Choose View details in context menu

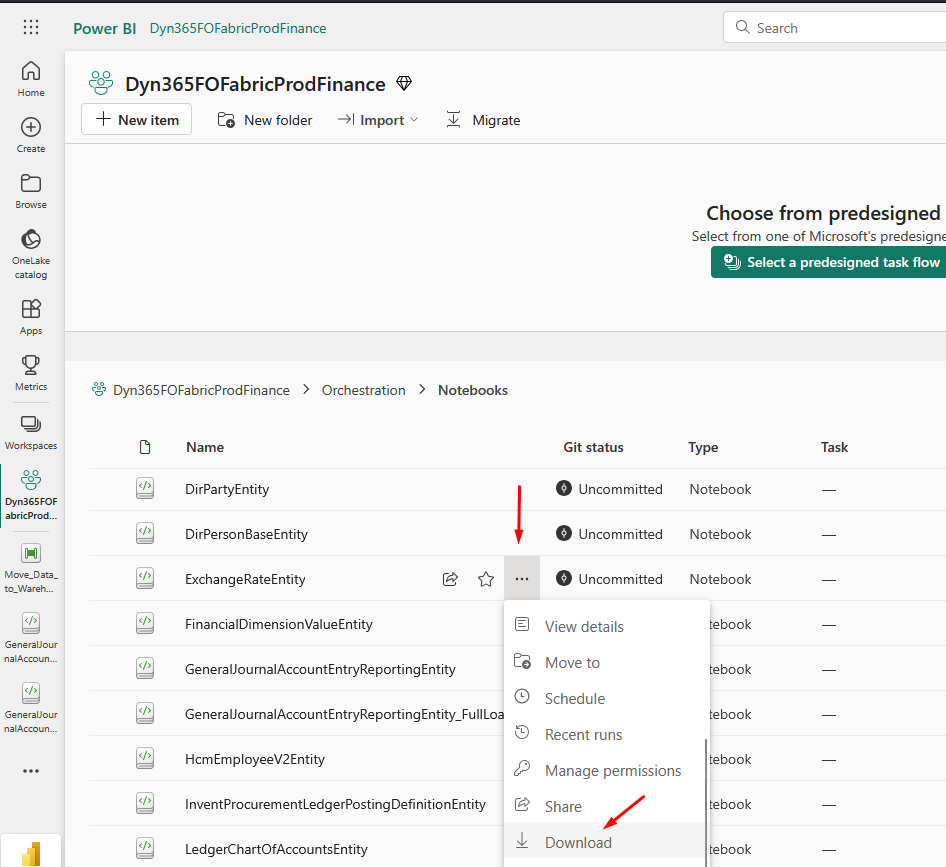(605, 626)
